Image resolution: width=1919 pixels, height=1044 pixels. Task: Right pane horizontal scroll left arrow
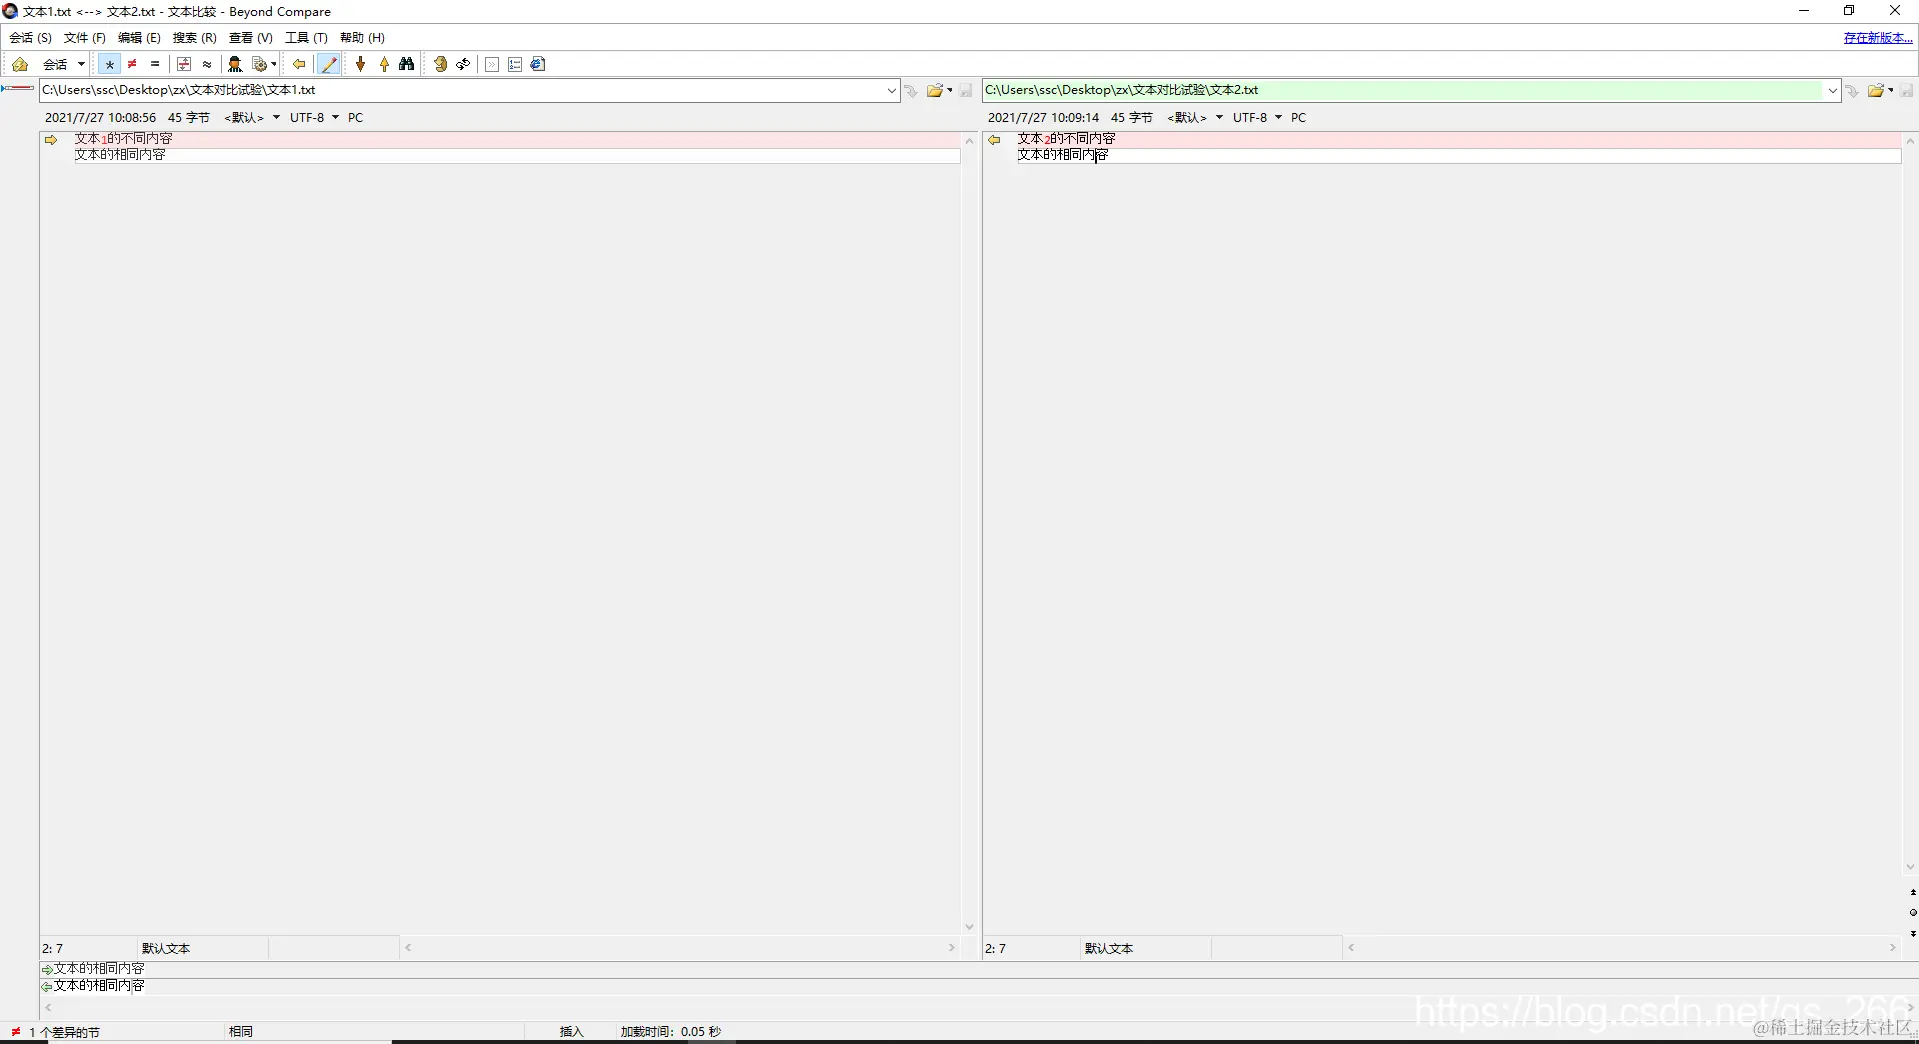click(x=1351, y=948)
